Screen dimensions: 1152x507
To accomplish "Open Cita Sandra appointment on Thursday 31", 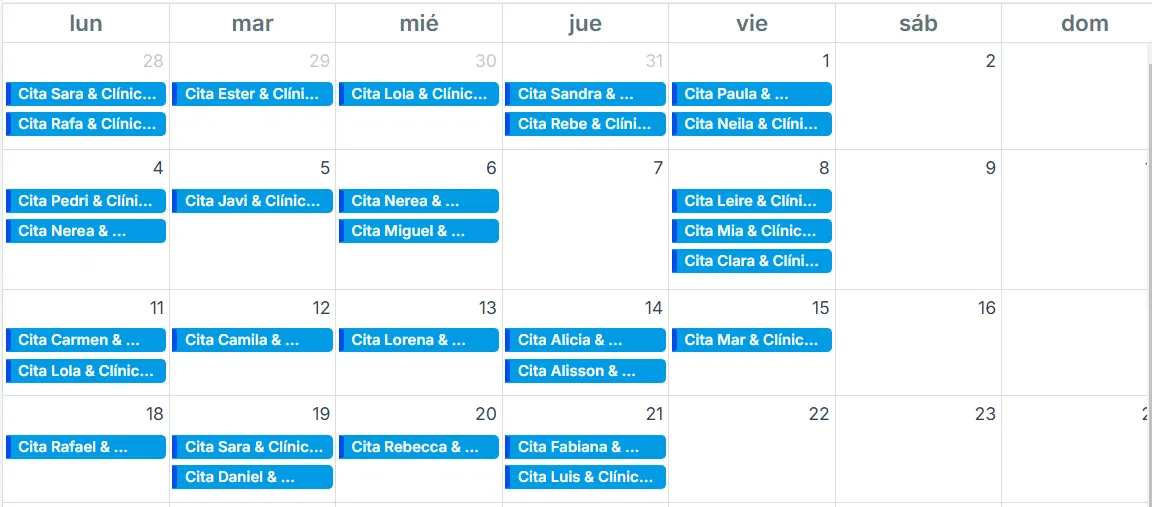I will click(x=585, y=94).
